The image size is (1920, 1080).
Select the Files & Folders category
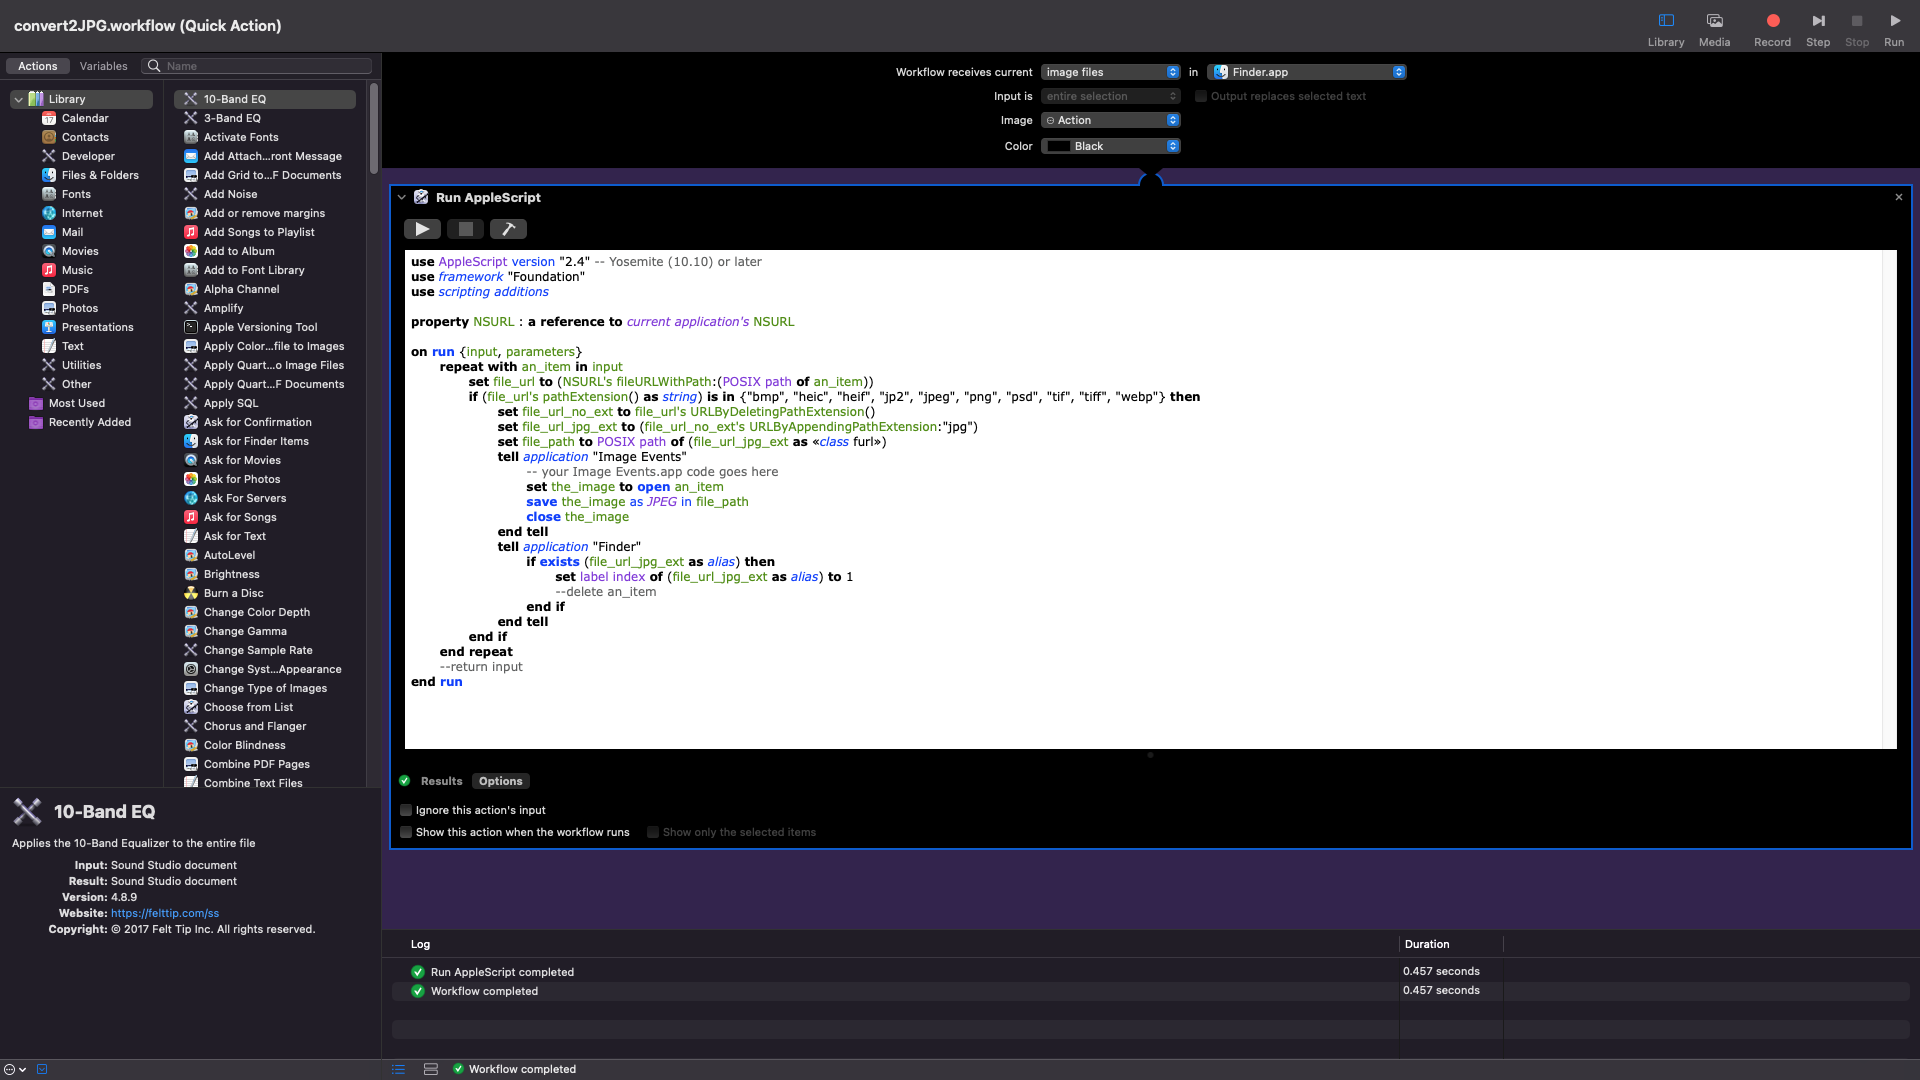[100, 175]
